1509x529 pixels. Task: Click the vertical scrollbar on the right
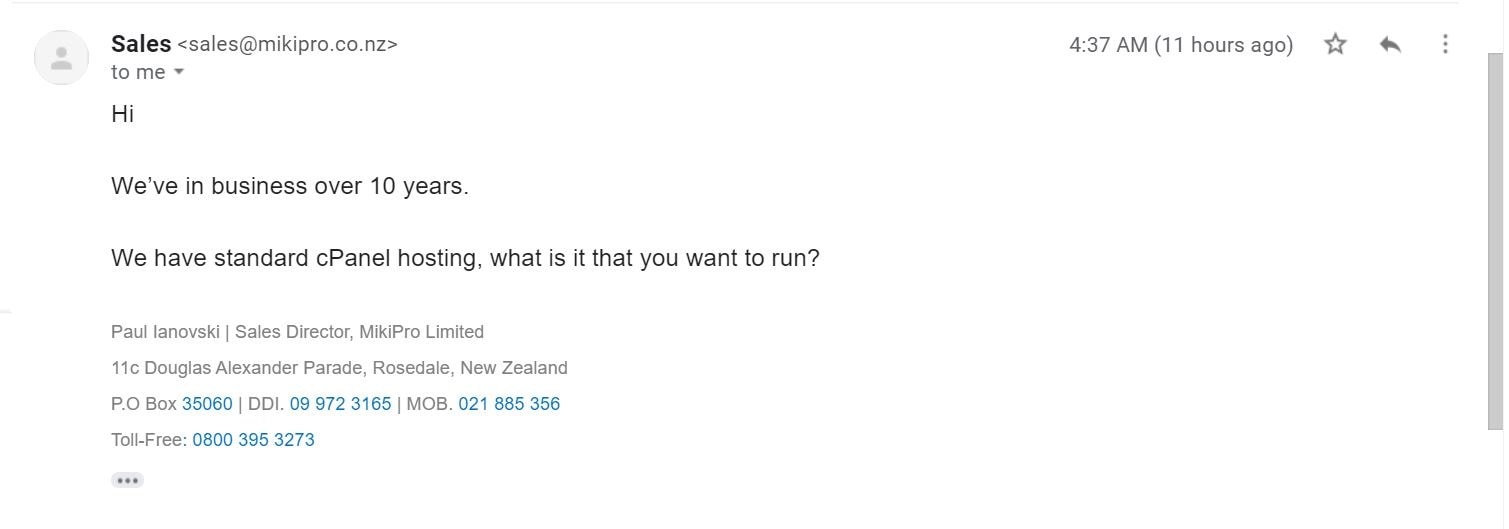pos(1496,240)
